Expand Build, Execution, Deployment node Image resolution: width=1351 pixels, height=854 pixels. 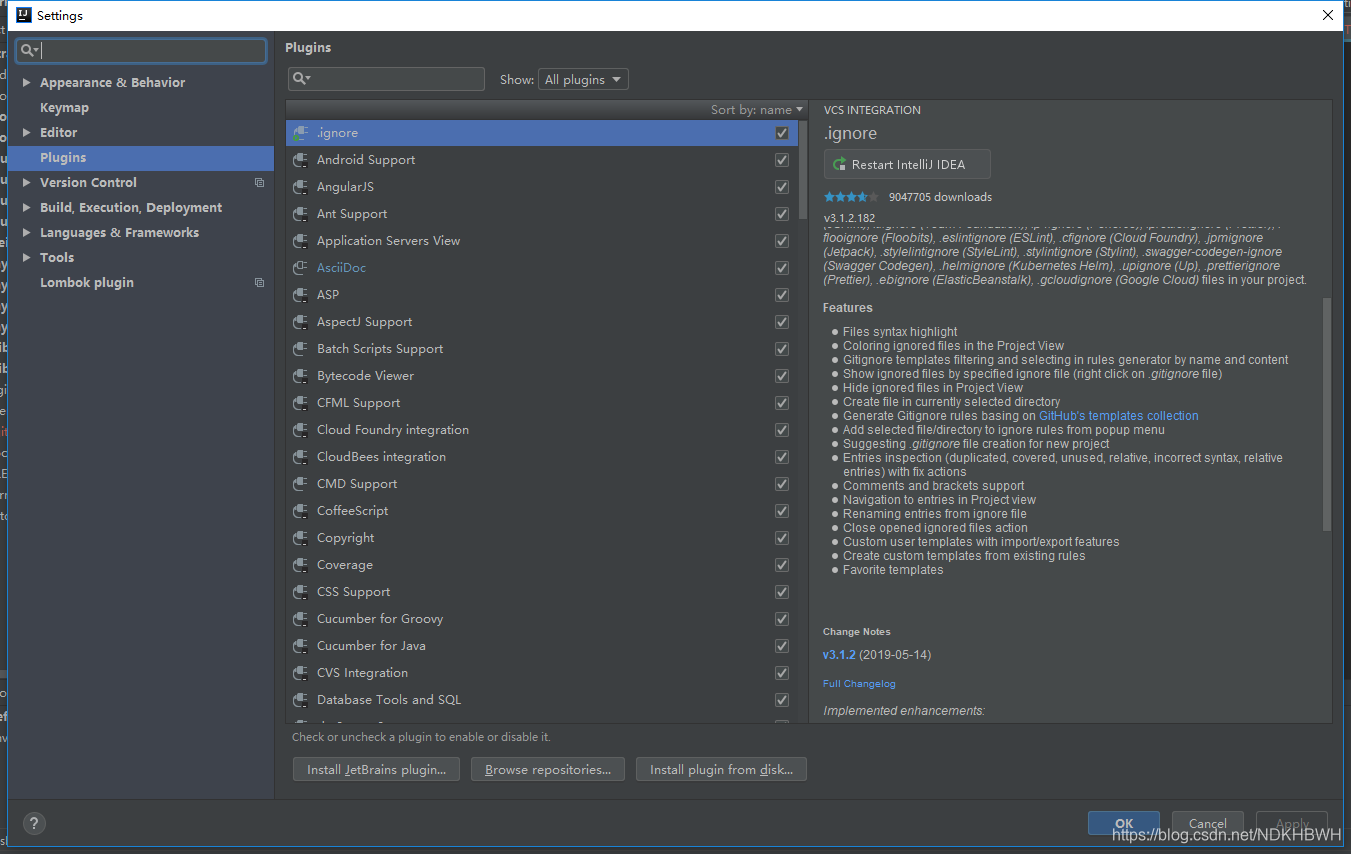[26, 208]
